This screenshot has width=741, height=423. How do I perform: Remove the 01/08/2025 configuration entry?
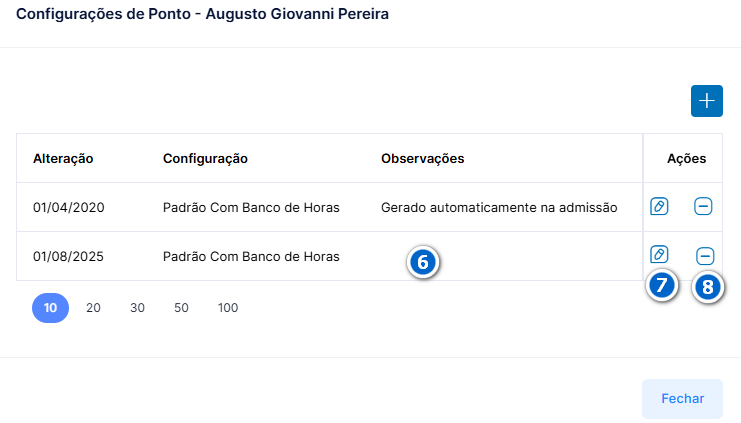705,256
